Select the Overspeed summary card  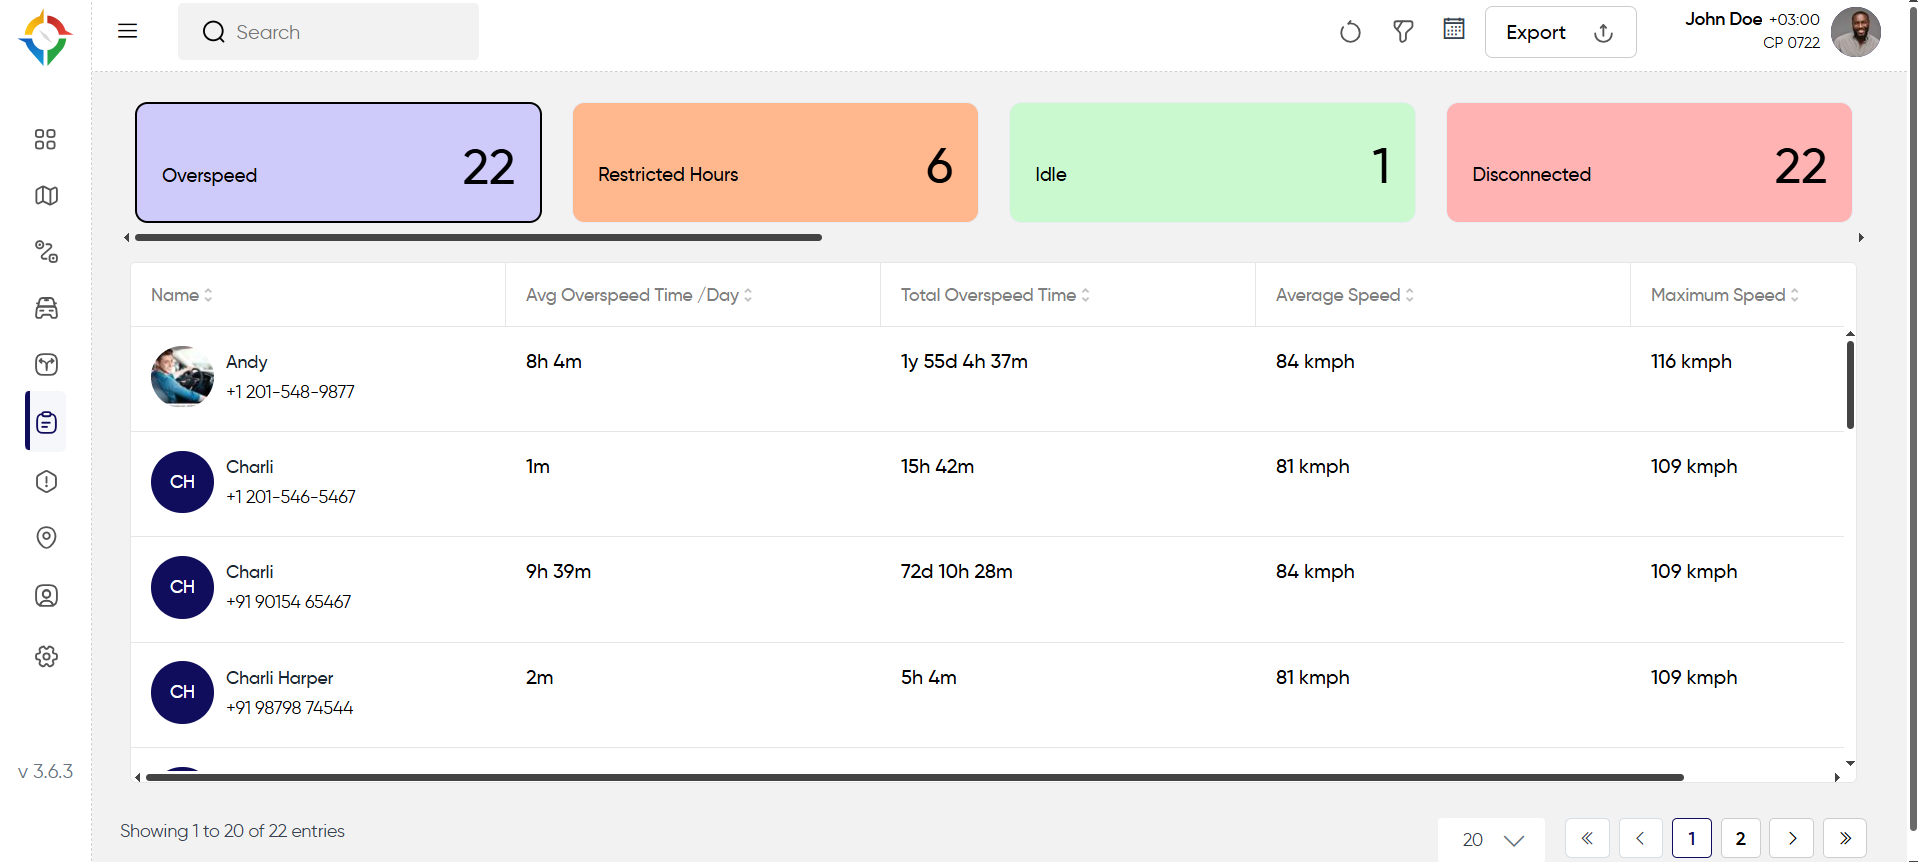[x=338, y=162]
